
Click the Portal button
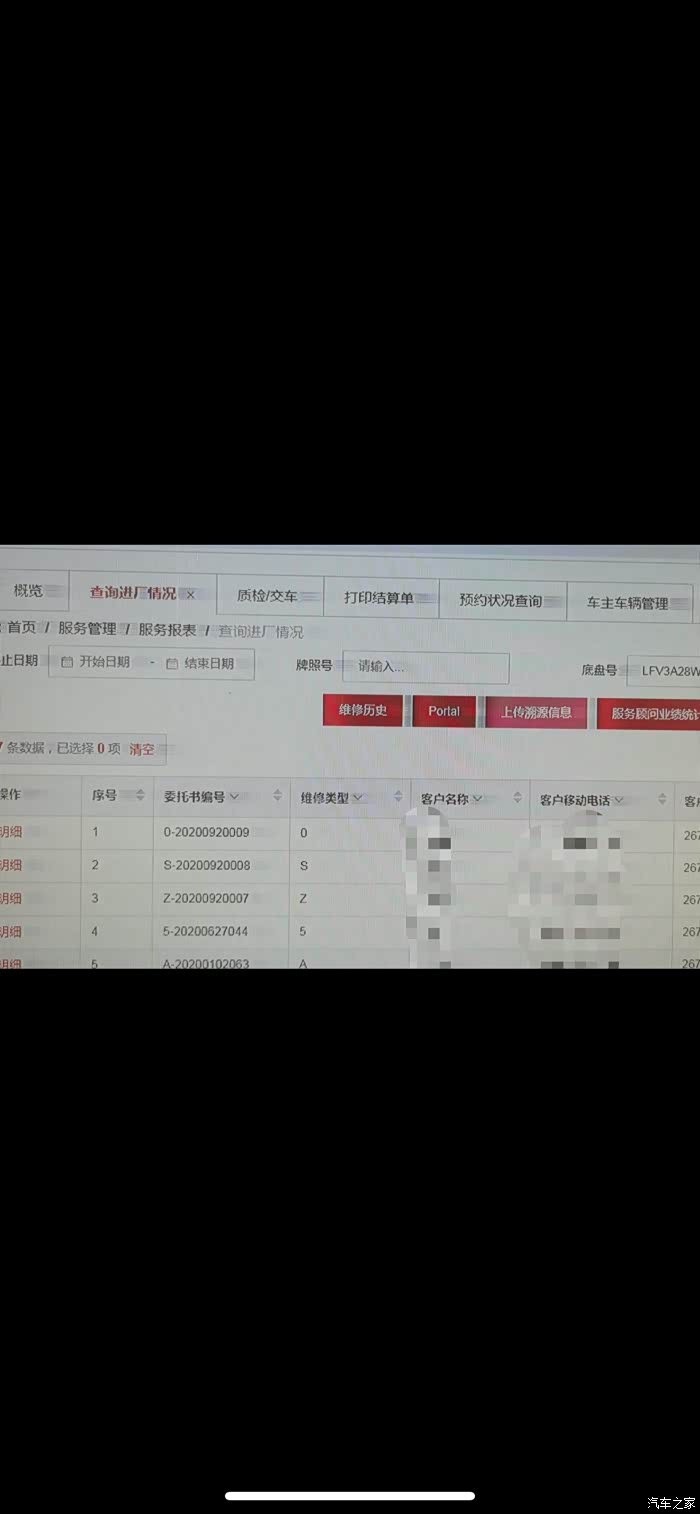(444, 711)
